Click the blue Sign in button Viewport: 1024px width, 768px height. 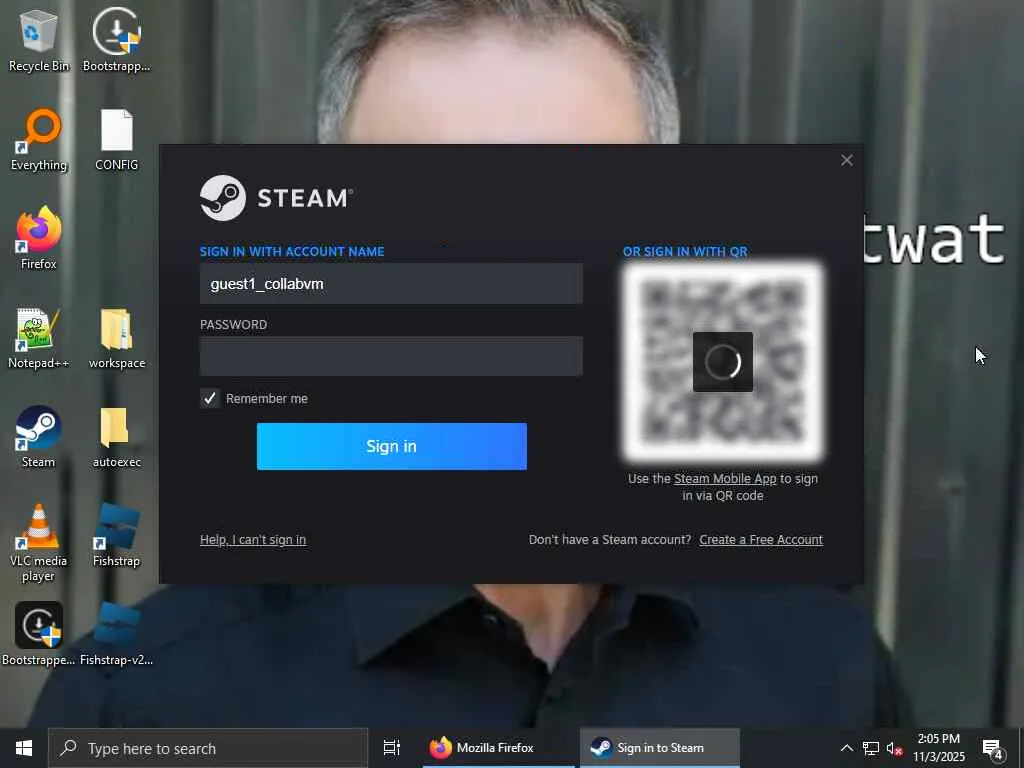391,446
